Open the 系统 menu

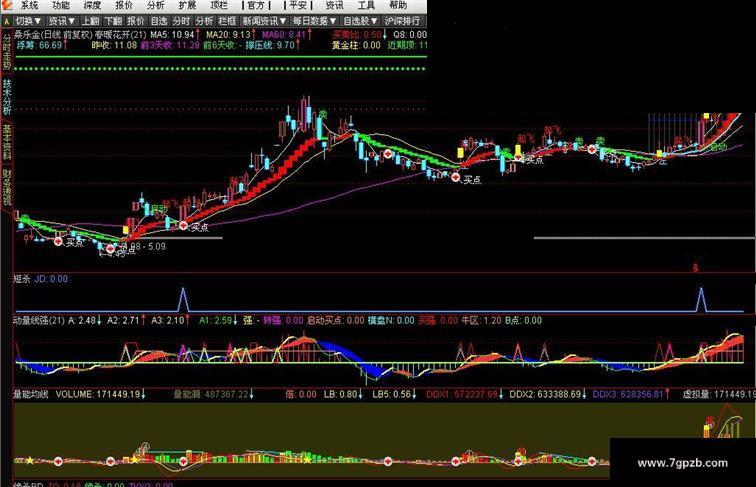coord(29,5)
